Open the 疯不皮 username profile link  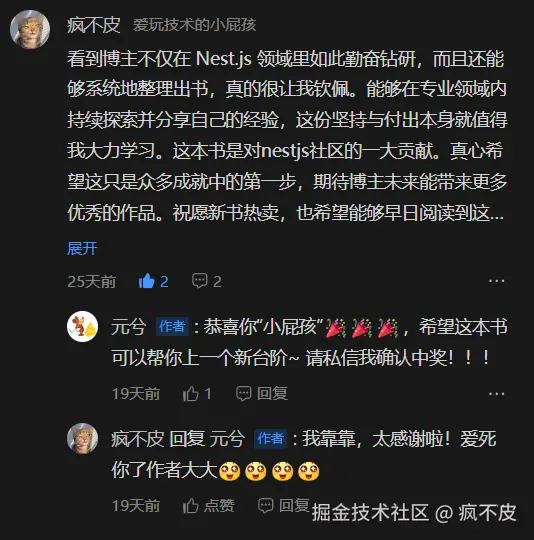pyautogui.click(x=94, y=25)
